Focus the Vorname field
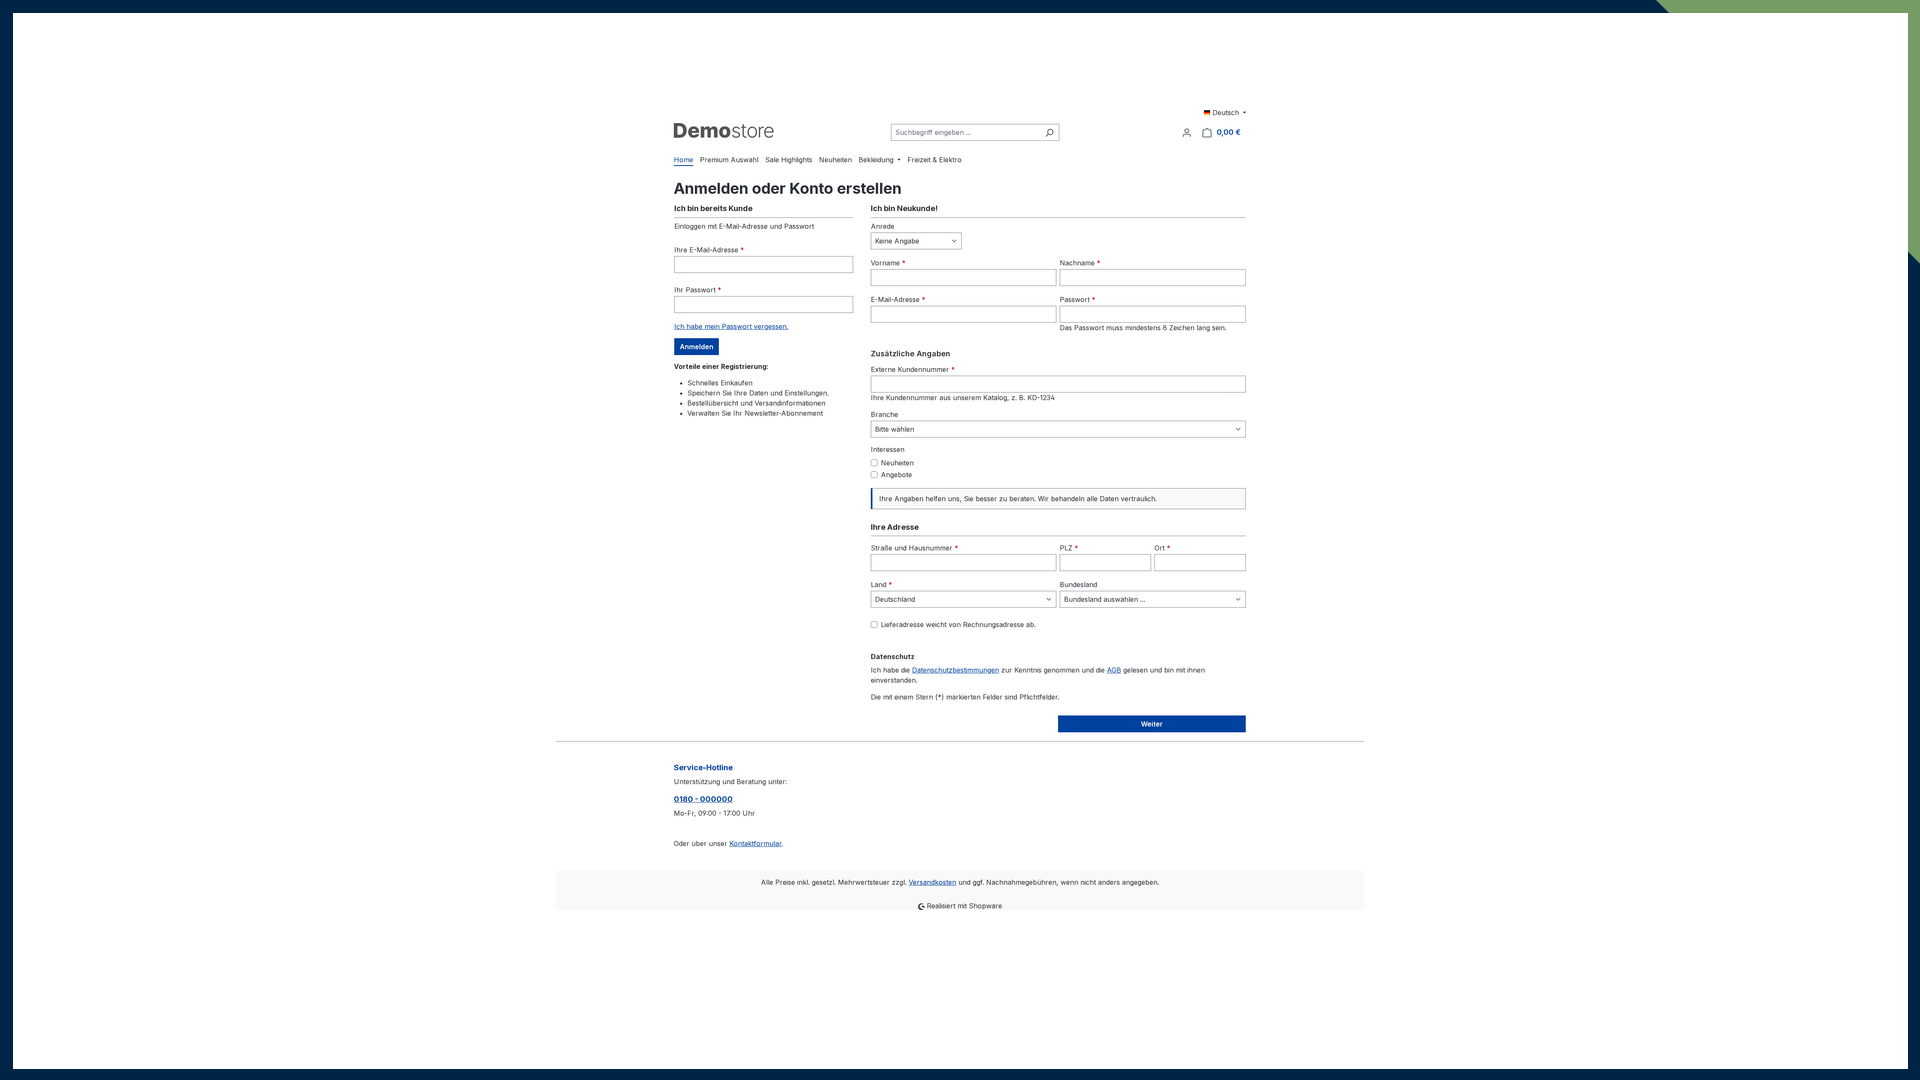The height and width of the screenshot is (1080, 1920). 963,278
